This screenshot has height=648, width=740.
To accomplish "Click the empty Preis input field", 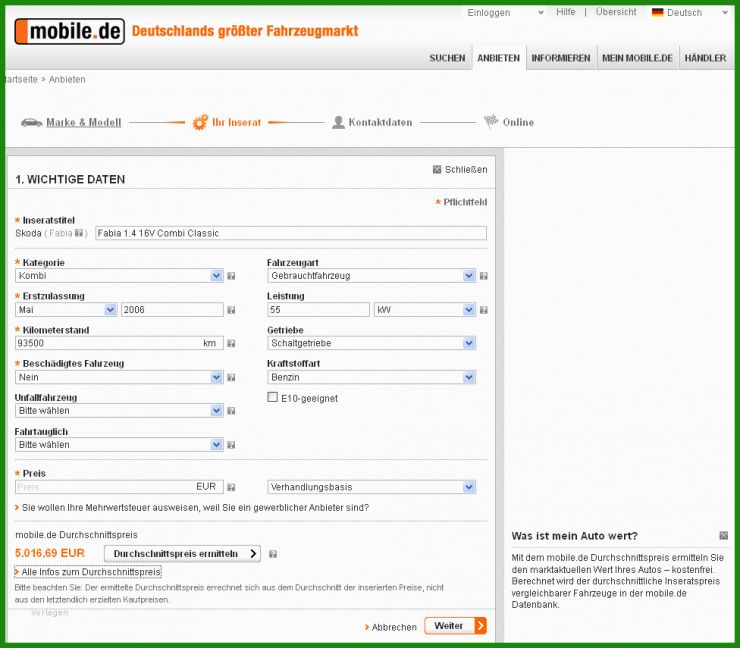I will click(x=119, y=487).
